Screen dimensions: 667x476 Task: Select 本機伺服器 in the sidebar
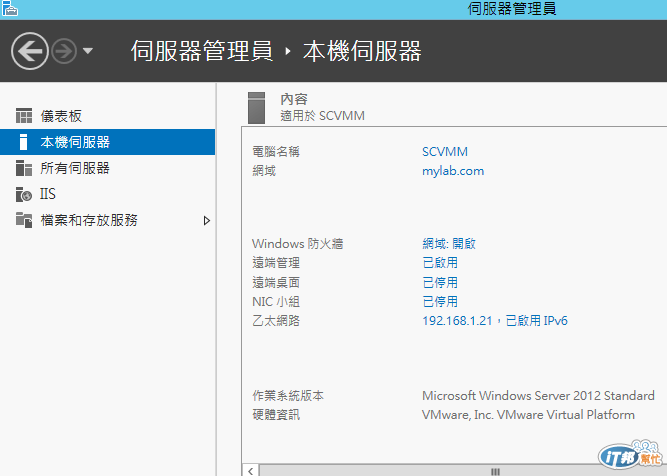[x=107, y=142]
